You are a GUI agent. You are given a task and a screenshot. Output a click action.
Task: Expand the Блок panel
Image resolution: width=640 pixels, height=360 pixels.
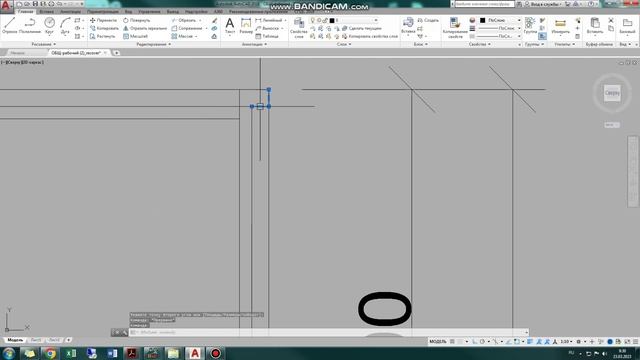(x=420, y=44)
